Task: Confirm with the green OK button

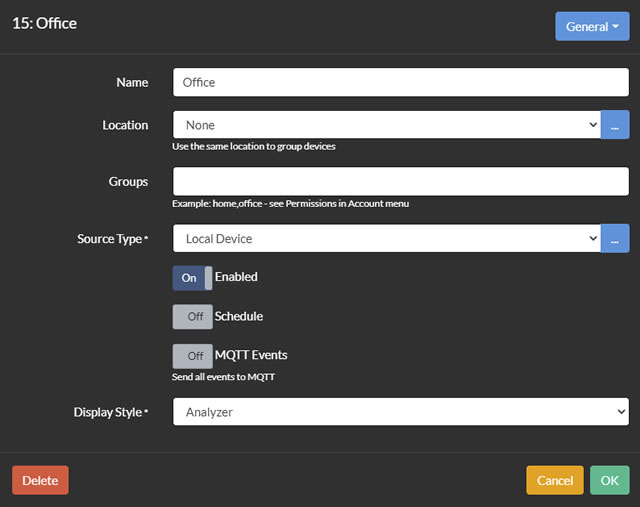Action: (x=609, y=480)
